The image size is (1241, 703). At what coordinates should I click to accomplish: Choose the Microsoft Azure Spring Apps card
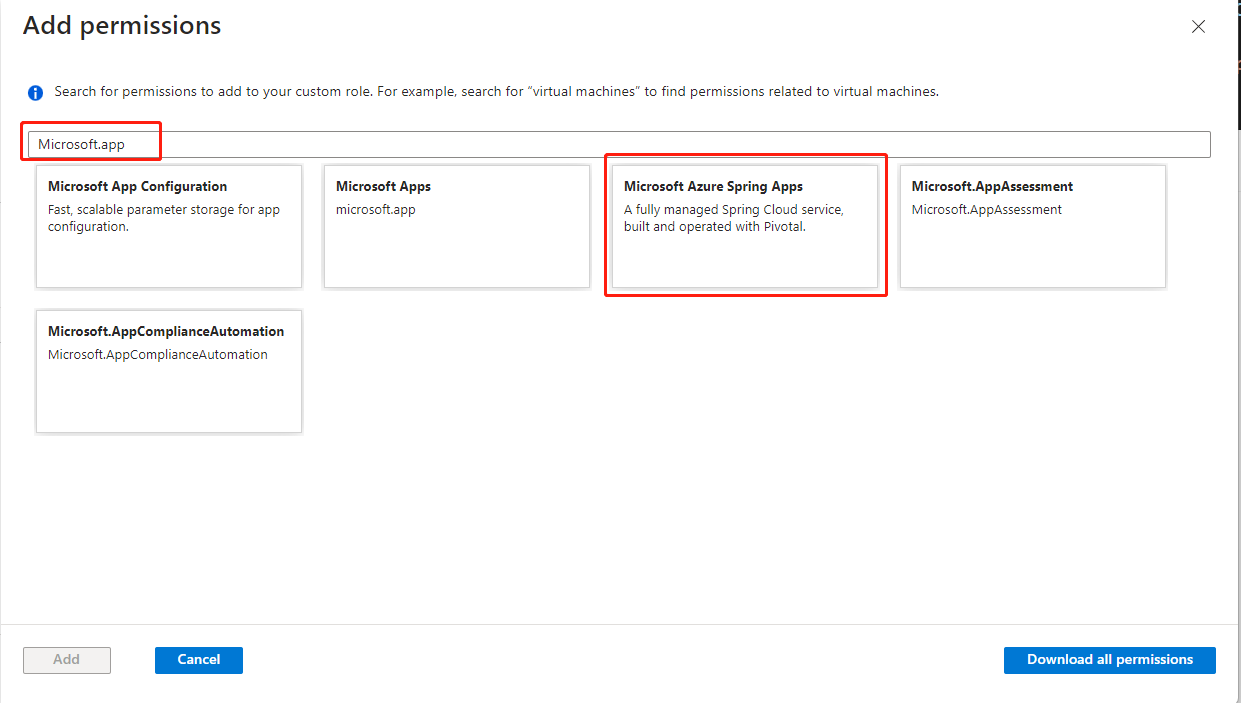click(x=745, y=227)
